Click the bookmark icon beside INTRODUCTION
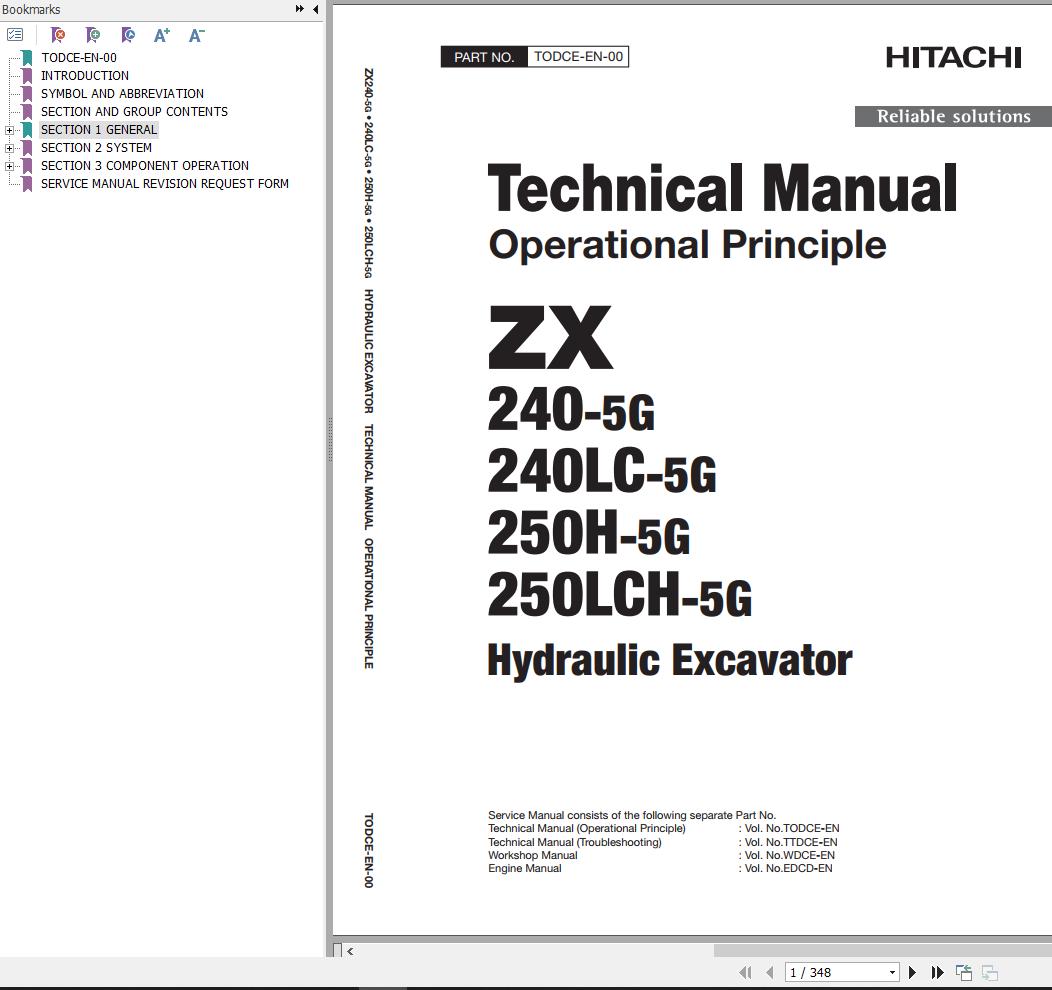 pyautogui.click(x=27, y=76)
